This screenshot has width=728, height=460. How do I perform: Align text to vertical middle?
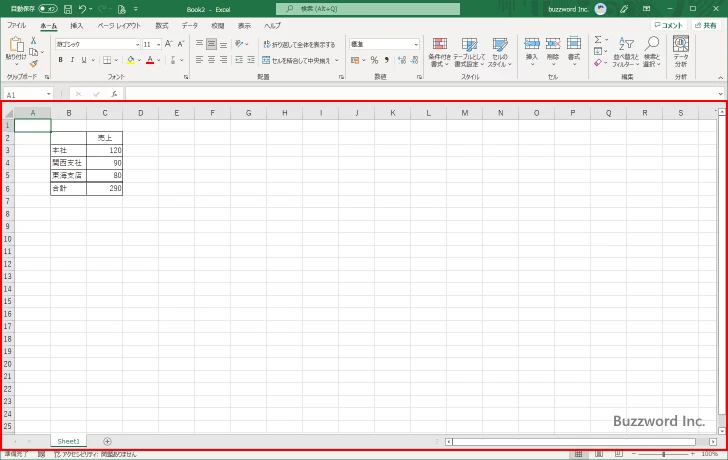(x=211, y=44)
